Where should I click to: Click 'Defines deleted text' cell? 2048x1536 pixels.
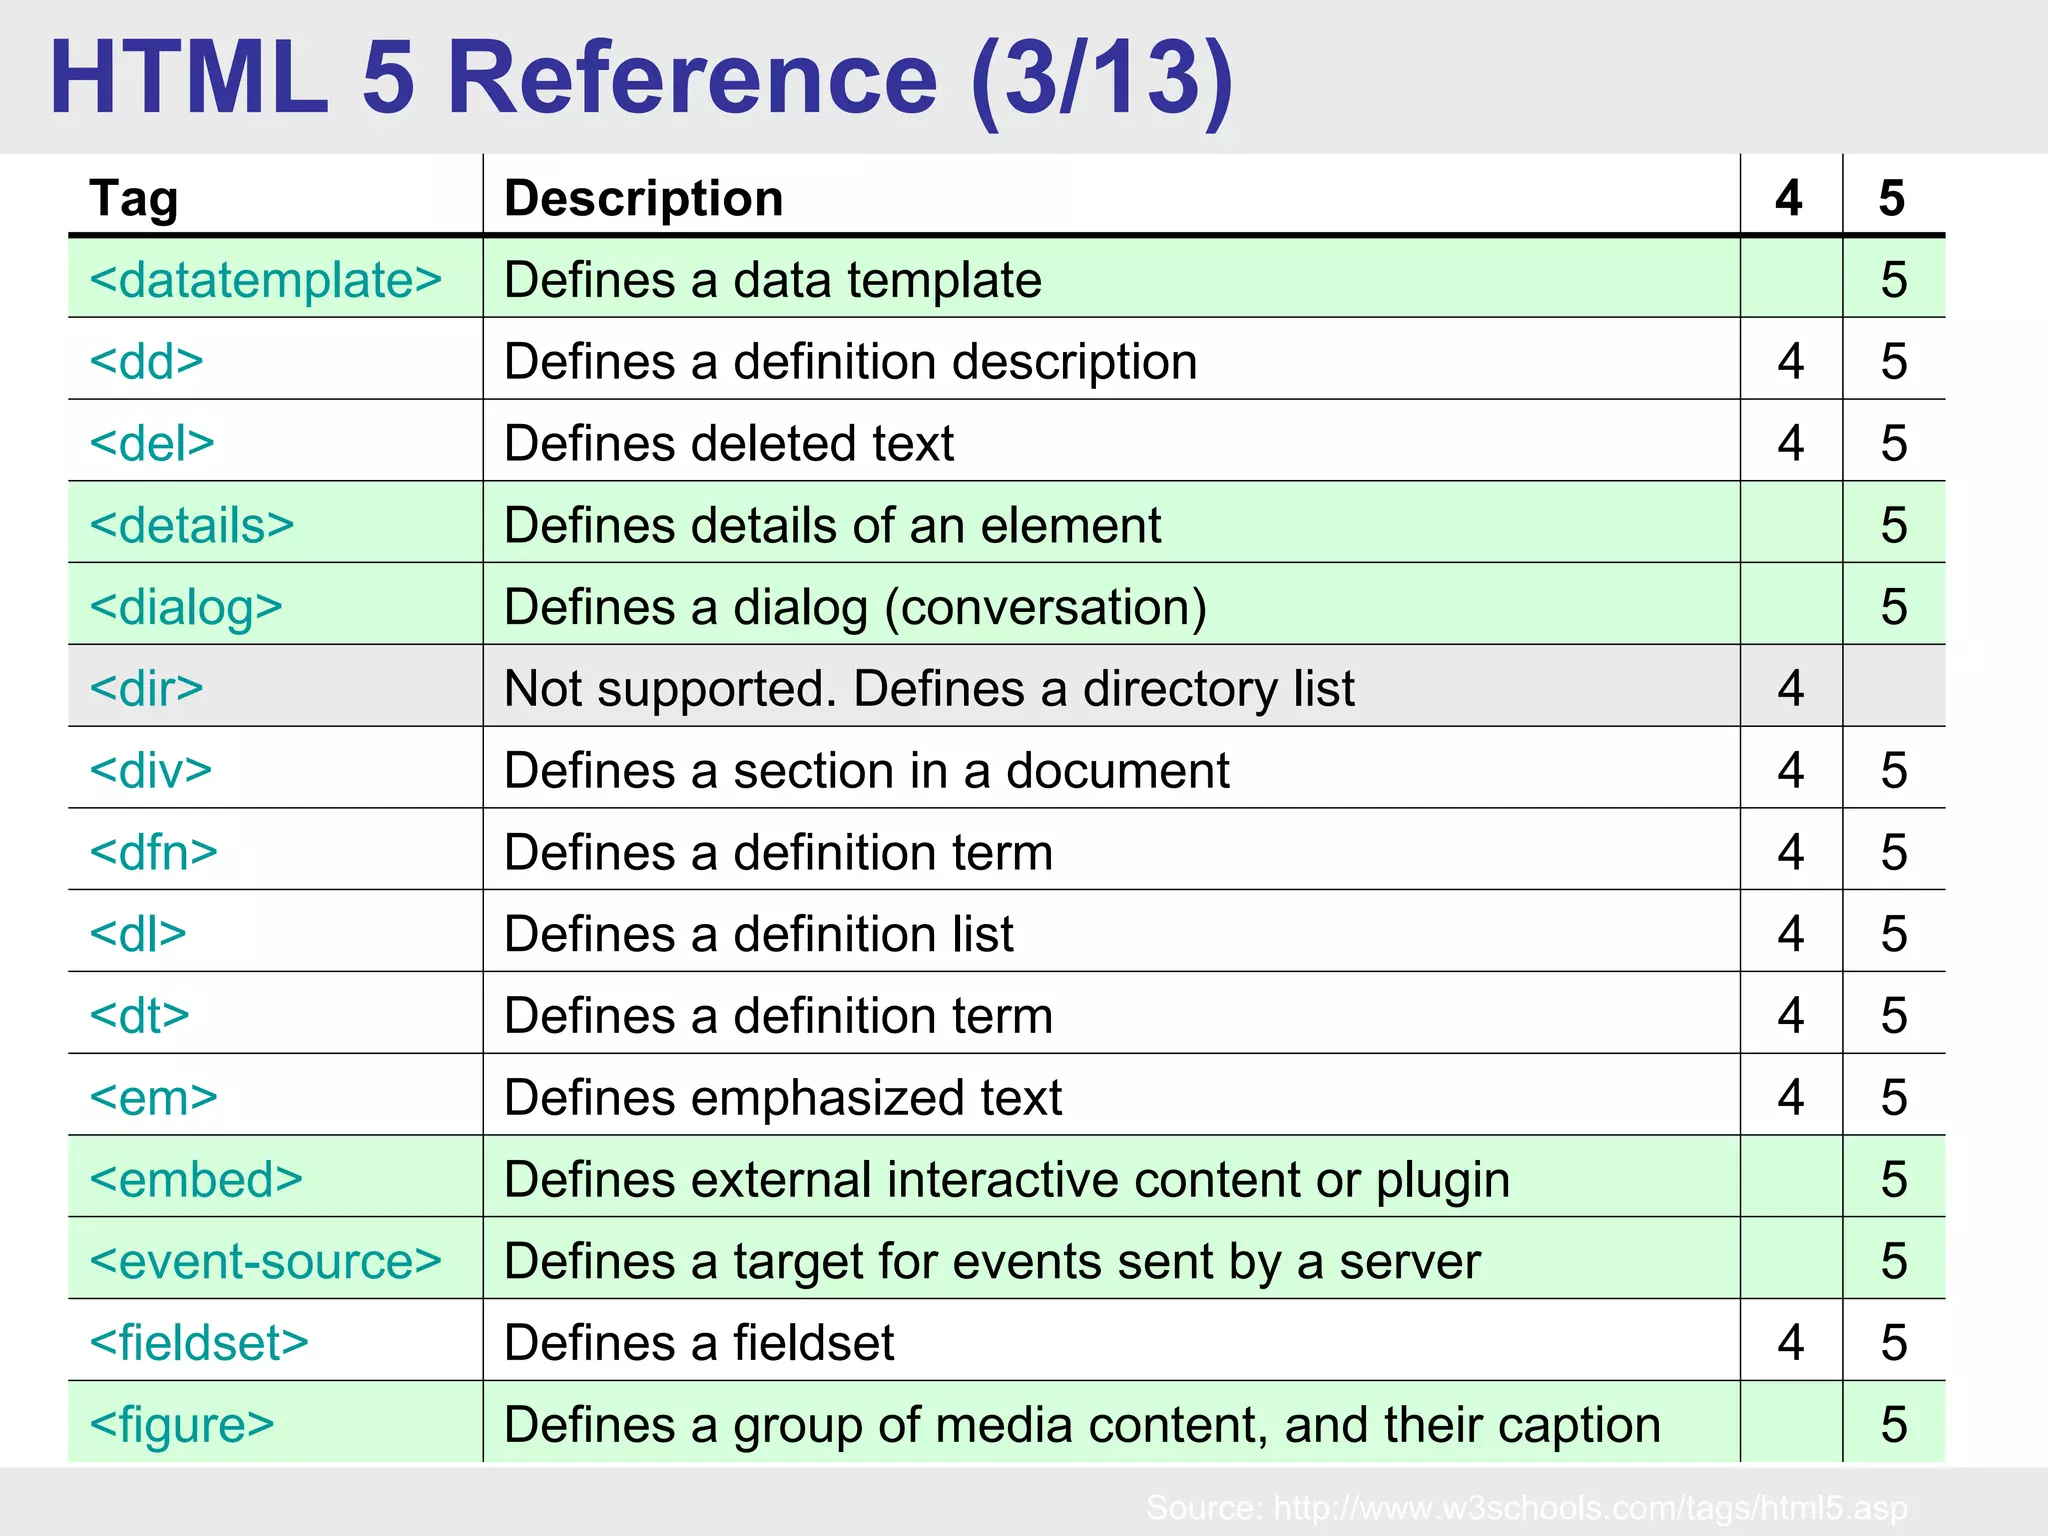(x=729, y=444)
